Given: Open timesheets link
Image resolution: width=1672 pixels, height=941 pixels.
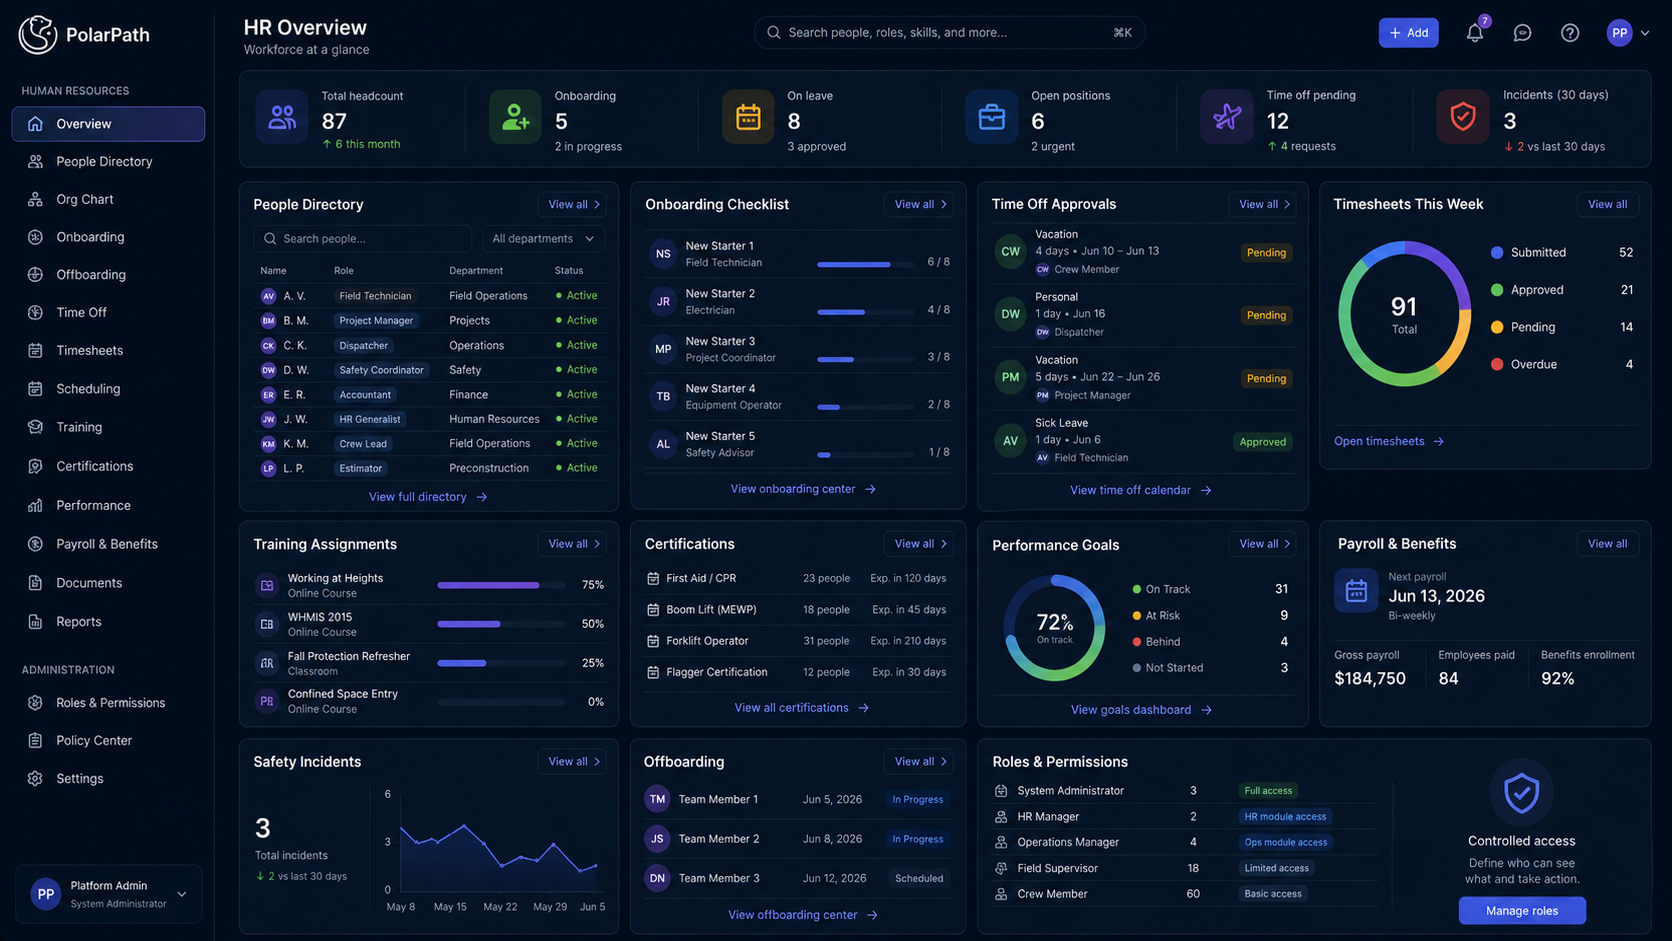Looking at the screenshot, I should (1389, 441).
